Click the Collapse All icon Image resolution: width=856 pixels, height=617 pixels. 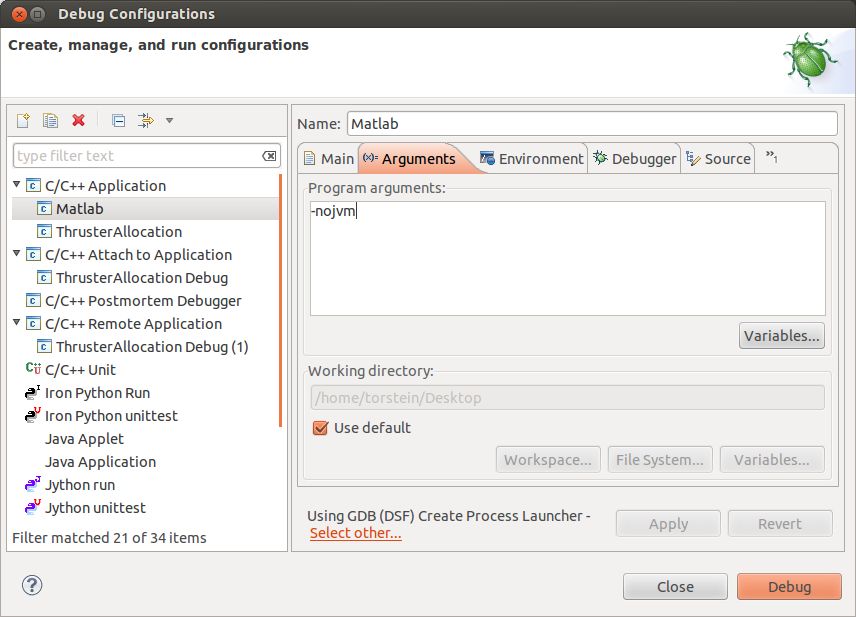(118, 120)
